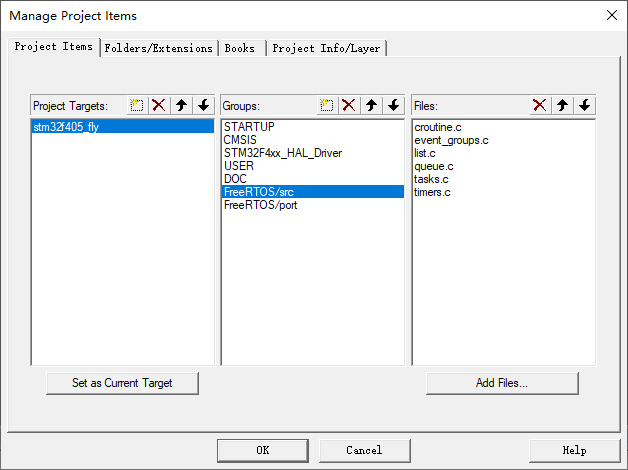
Task: Select the FreeRTOS/src group
Action: point(313,192)
